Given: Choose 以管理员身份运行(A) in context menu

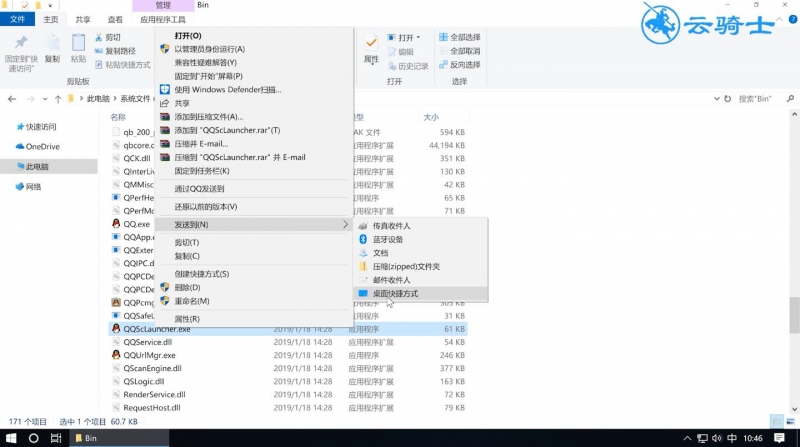Looking at the screenshot, I should (x=254, y=49).
